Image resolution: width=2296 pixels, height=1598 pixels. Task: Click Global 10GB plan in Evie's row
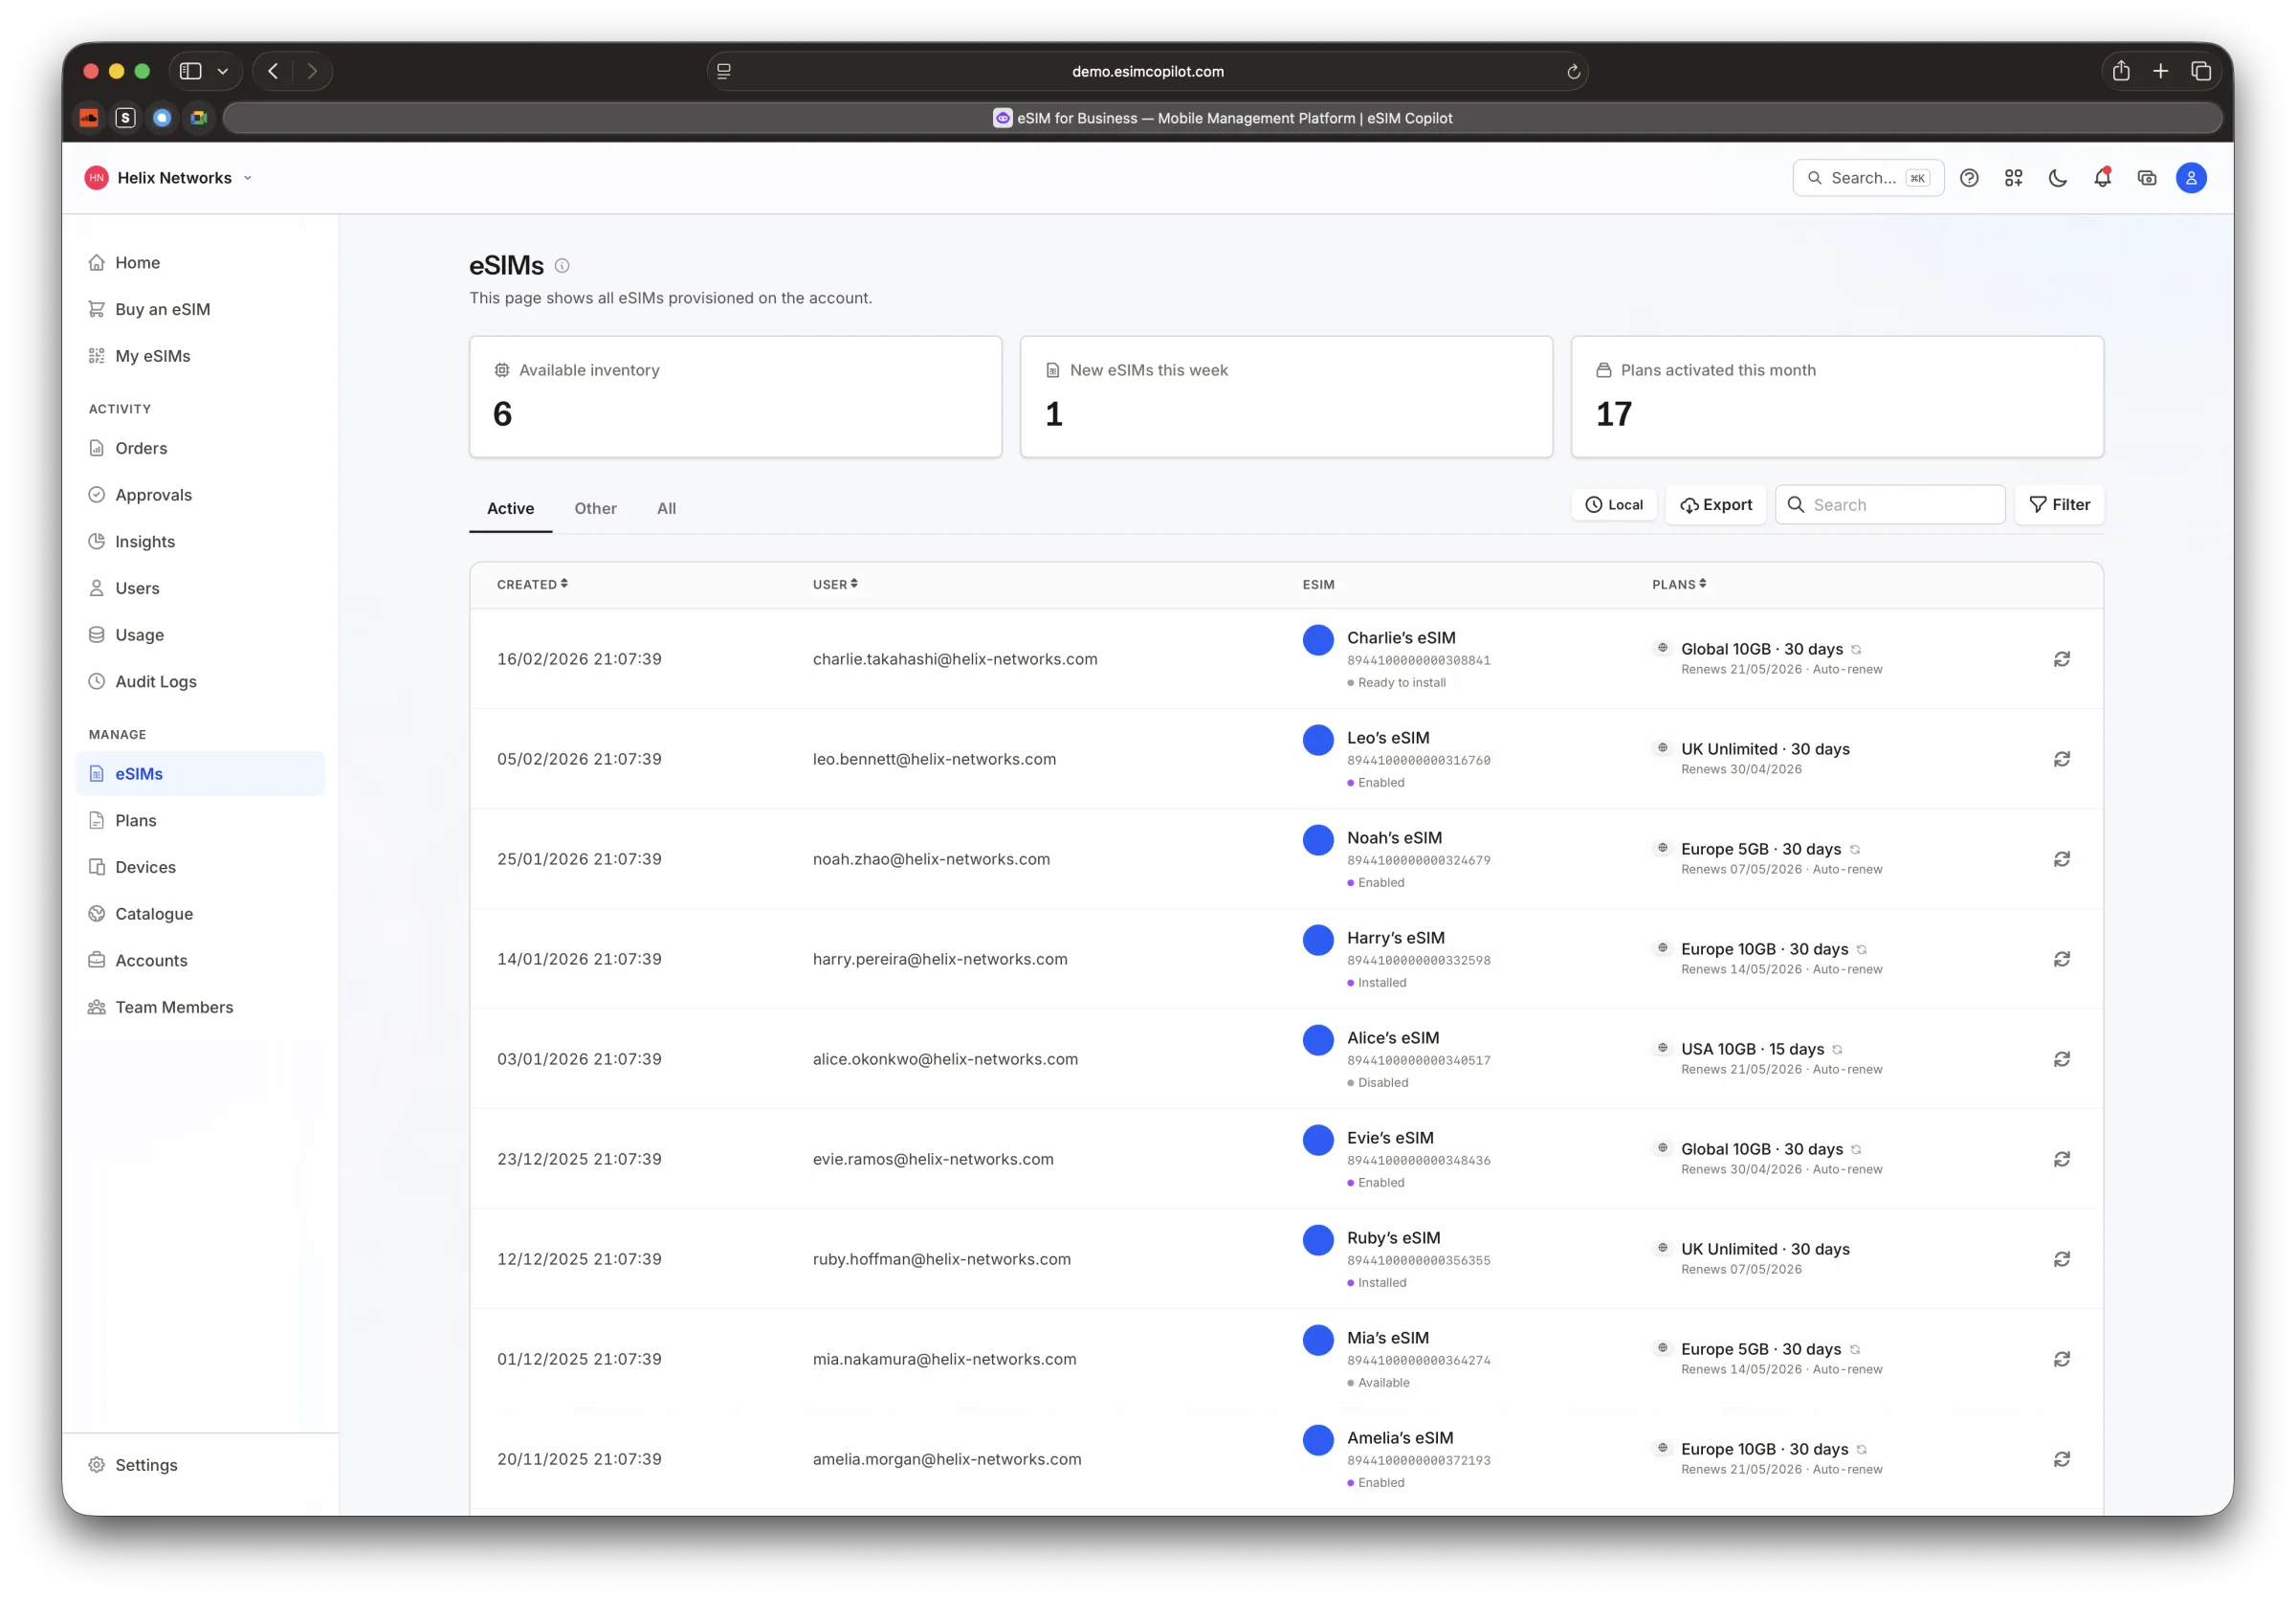pyautogui.click(x=1761, y=1149)
